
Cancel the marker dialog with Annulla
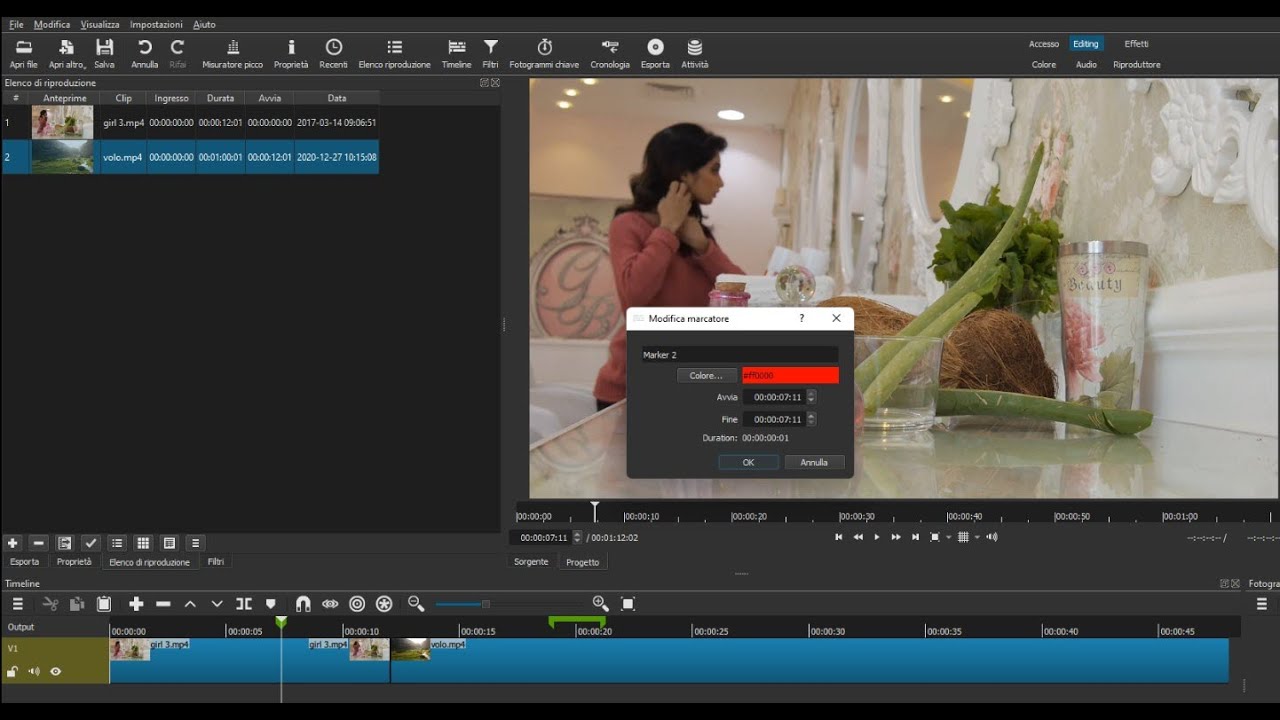[x=814, y=462]
